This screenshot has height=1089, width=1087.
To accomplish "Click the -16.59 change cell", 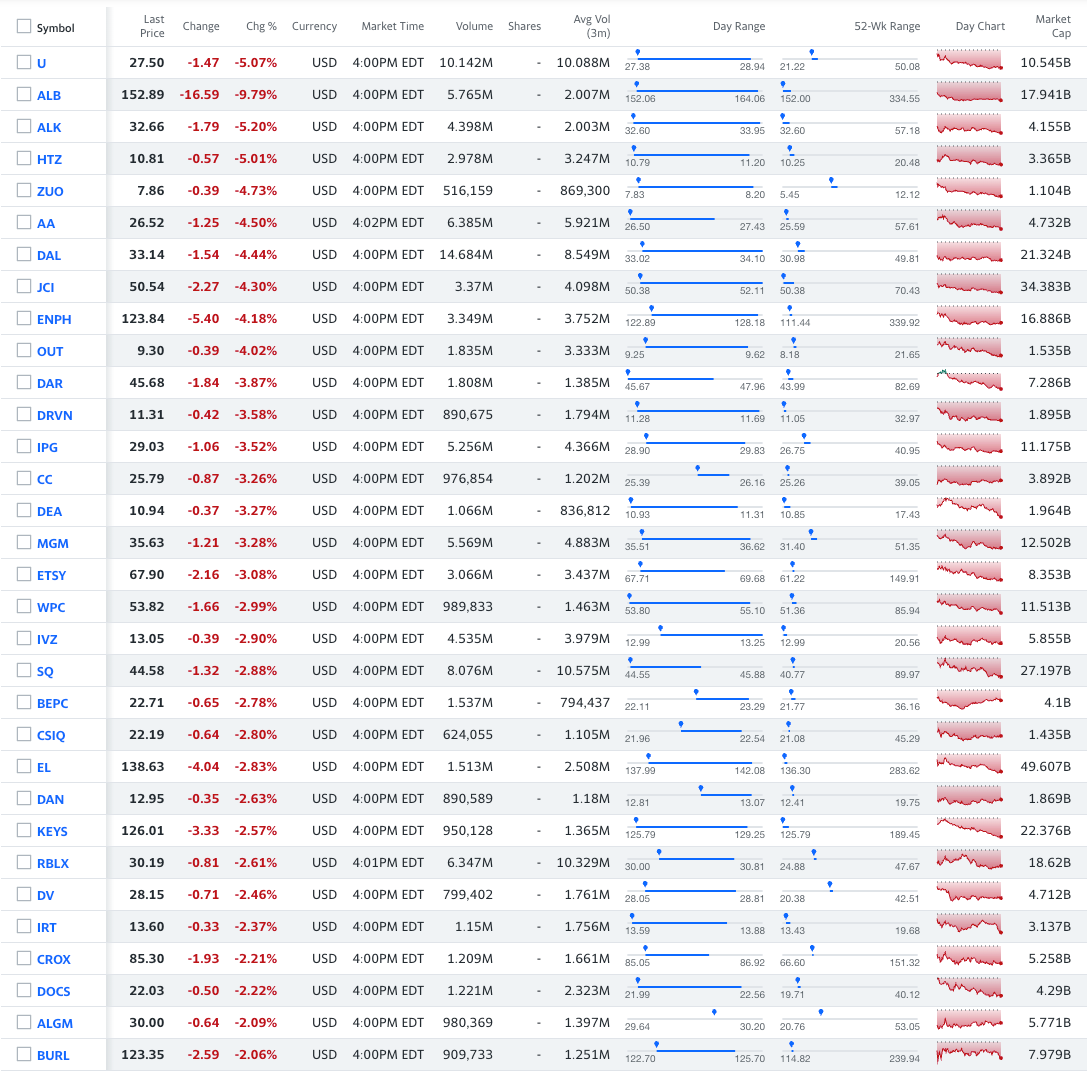I will pos(199,94).
